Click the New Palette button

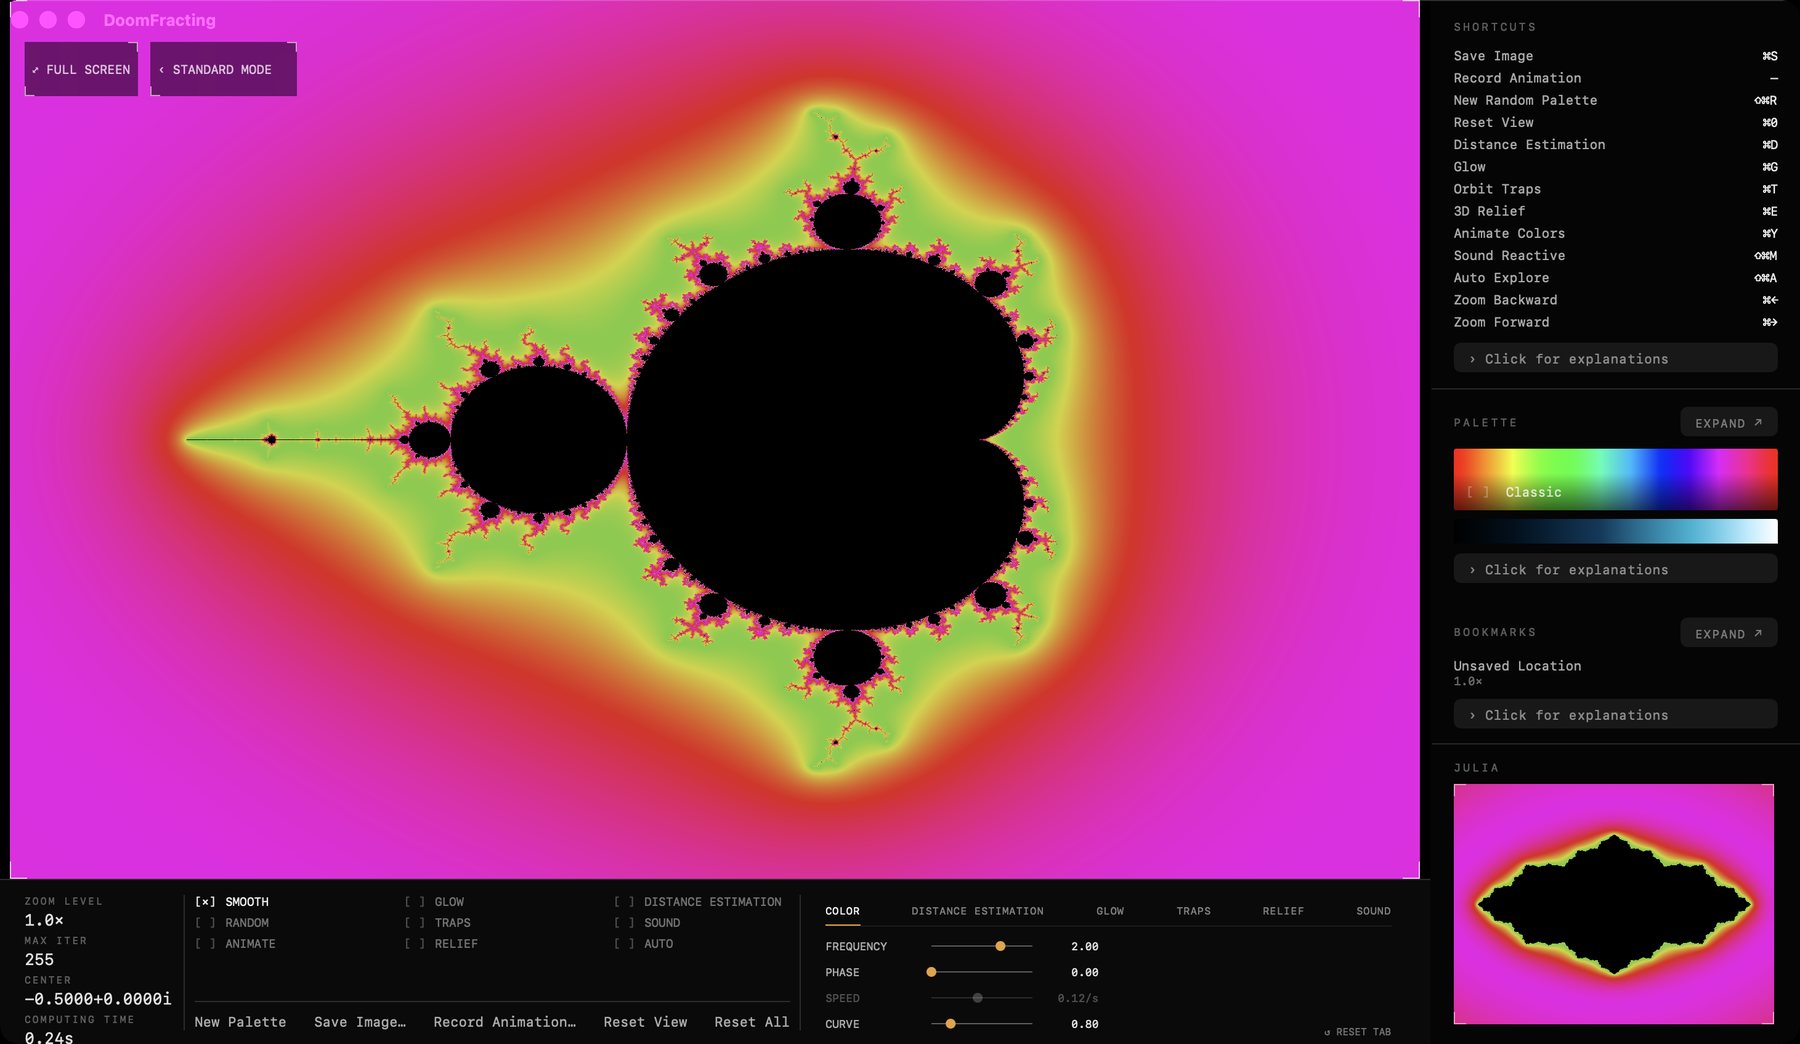(240, 1022)
